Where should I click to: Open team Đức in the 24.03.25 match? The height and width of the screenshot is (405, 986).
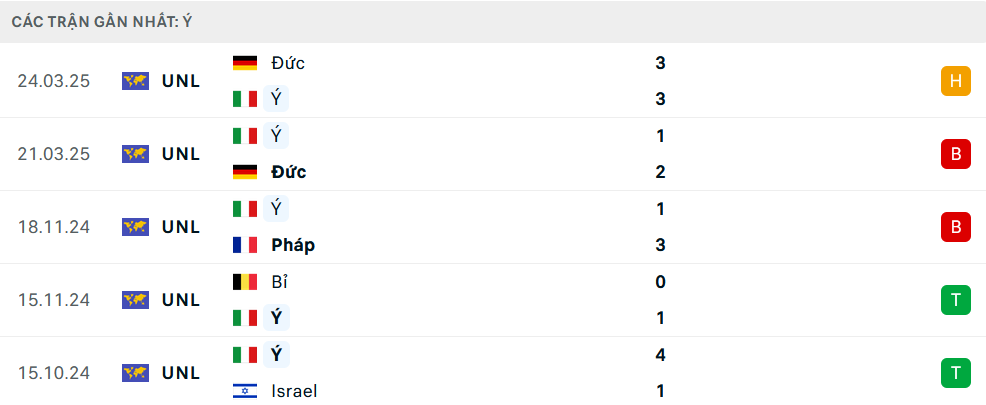coord(288,63)
